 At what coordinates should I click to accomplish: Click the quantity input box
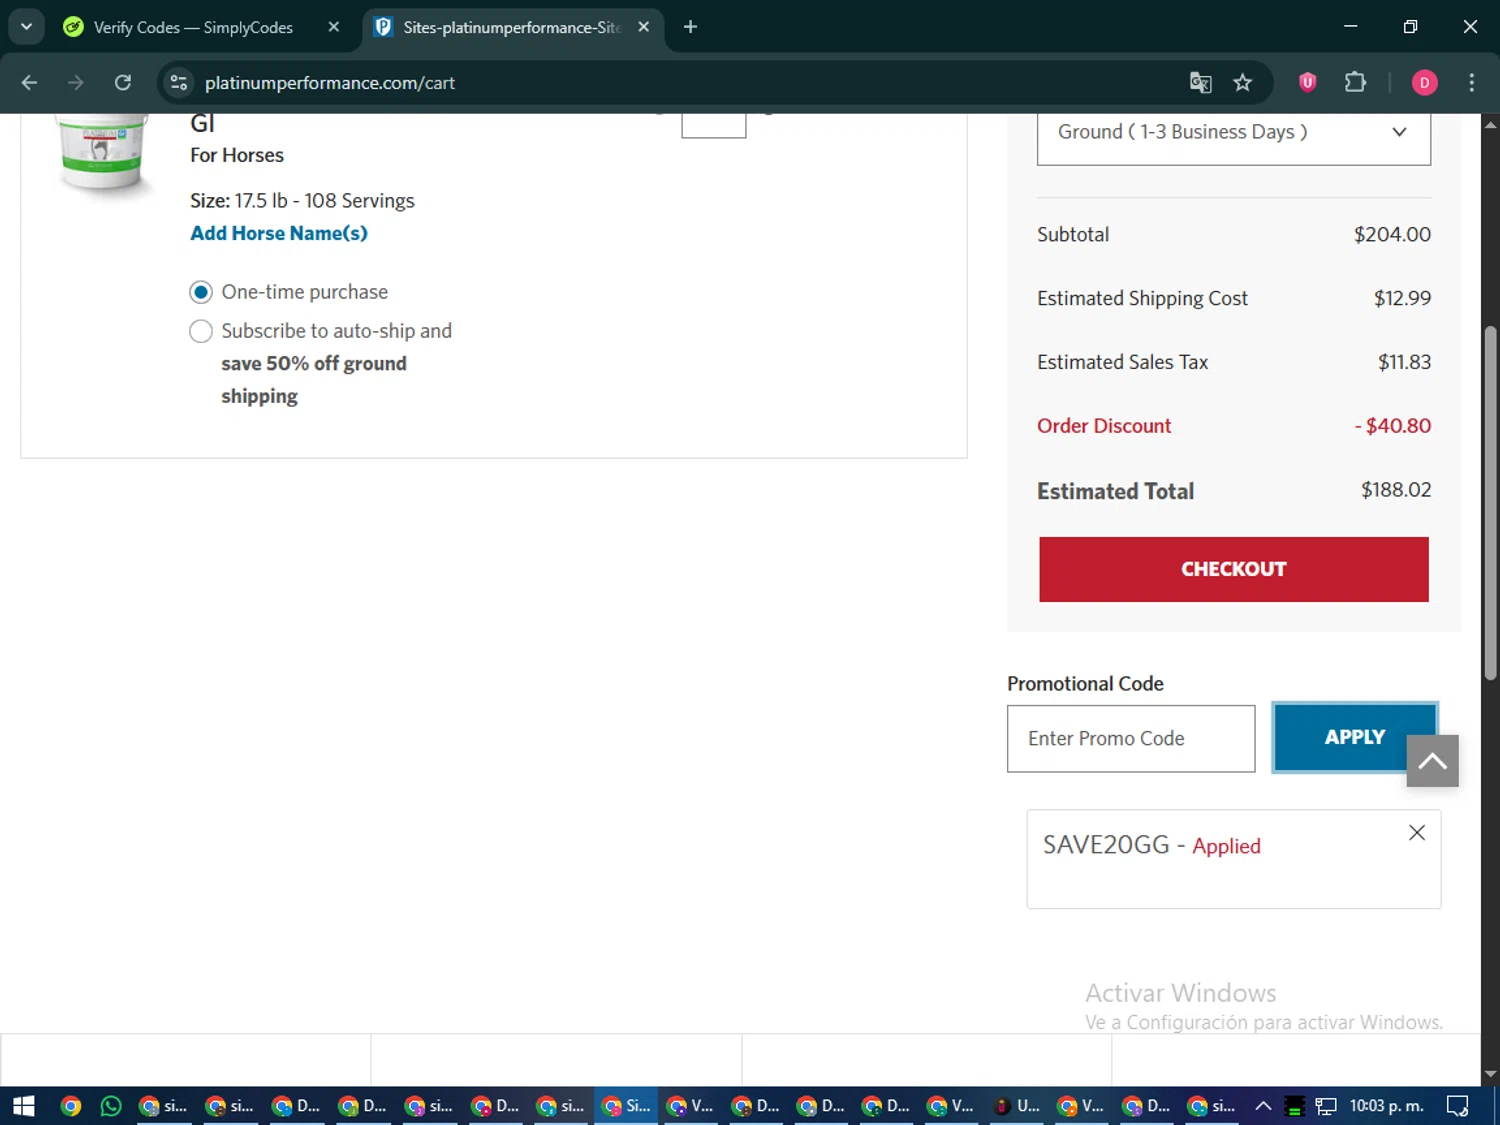click(713, 125)
